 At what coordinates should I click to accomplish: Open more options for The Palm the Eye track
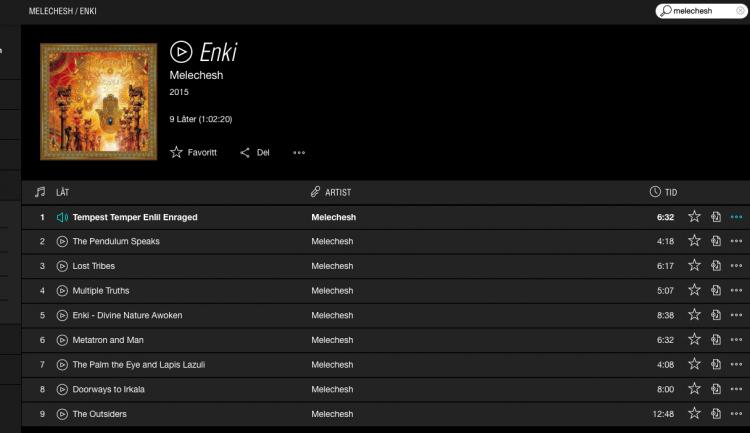(736, 365)
